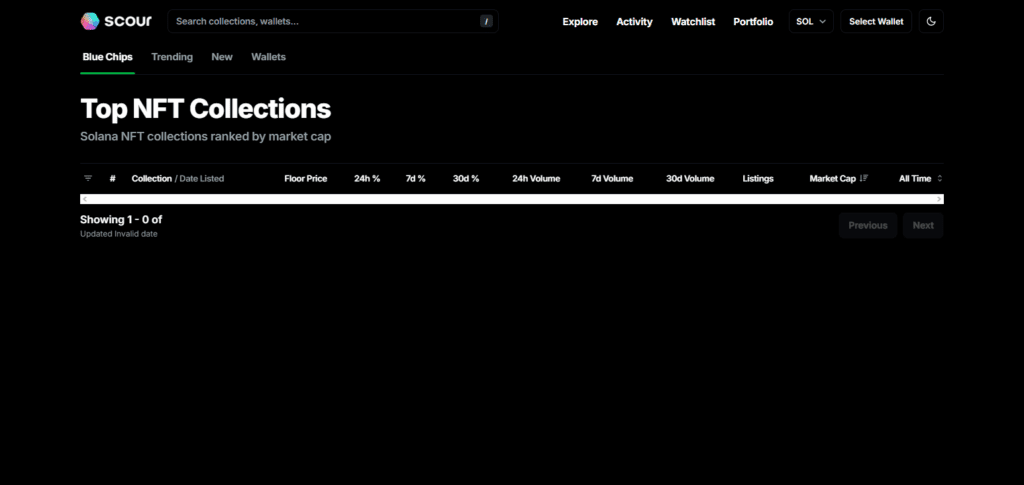1024x485 pixels.
Task: Focus the Search collections, wallets field
Action: pyautogui.click(x=320, y=21)
